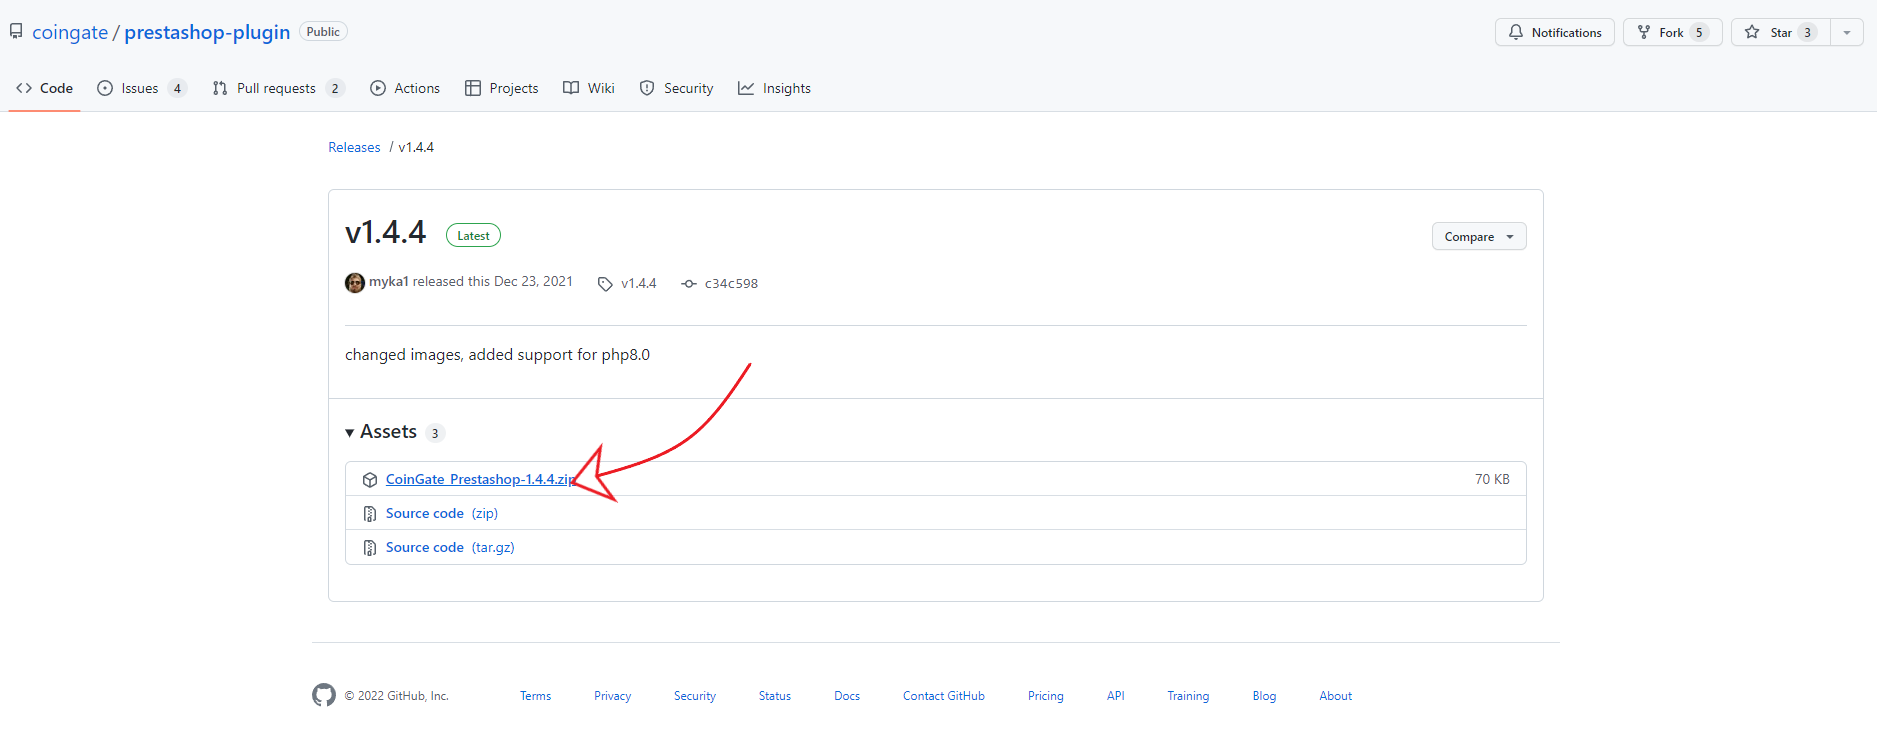Image resolution: width=1877 pixels, height=733 pixels.
Task: Open the Terms footer link
Action: 535,696
